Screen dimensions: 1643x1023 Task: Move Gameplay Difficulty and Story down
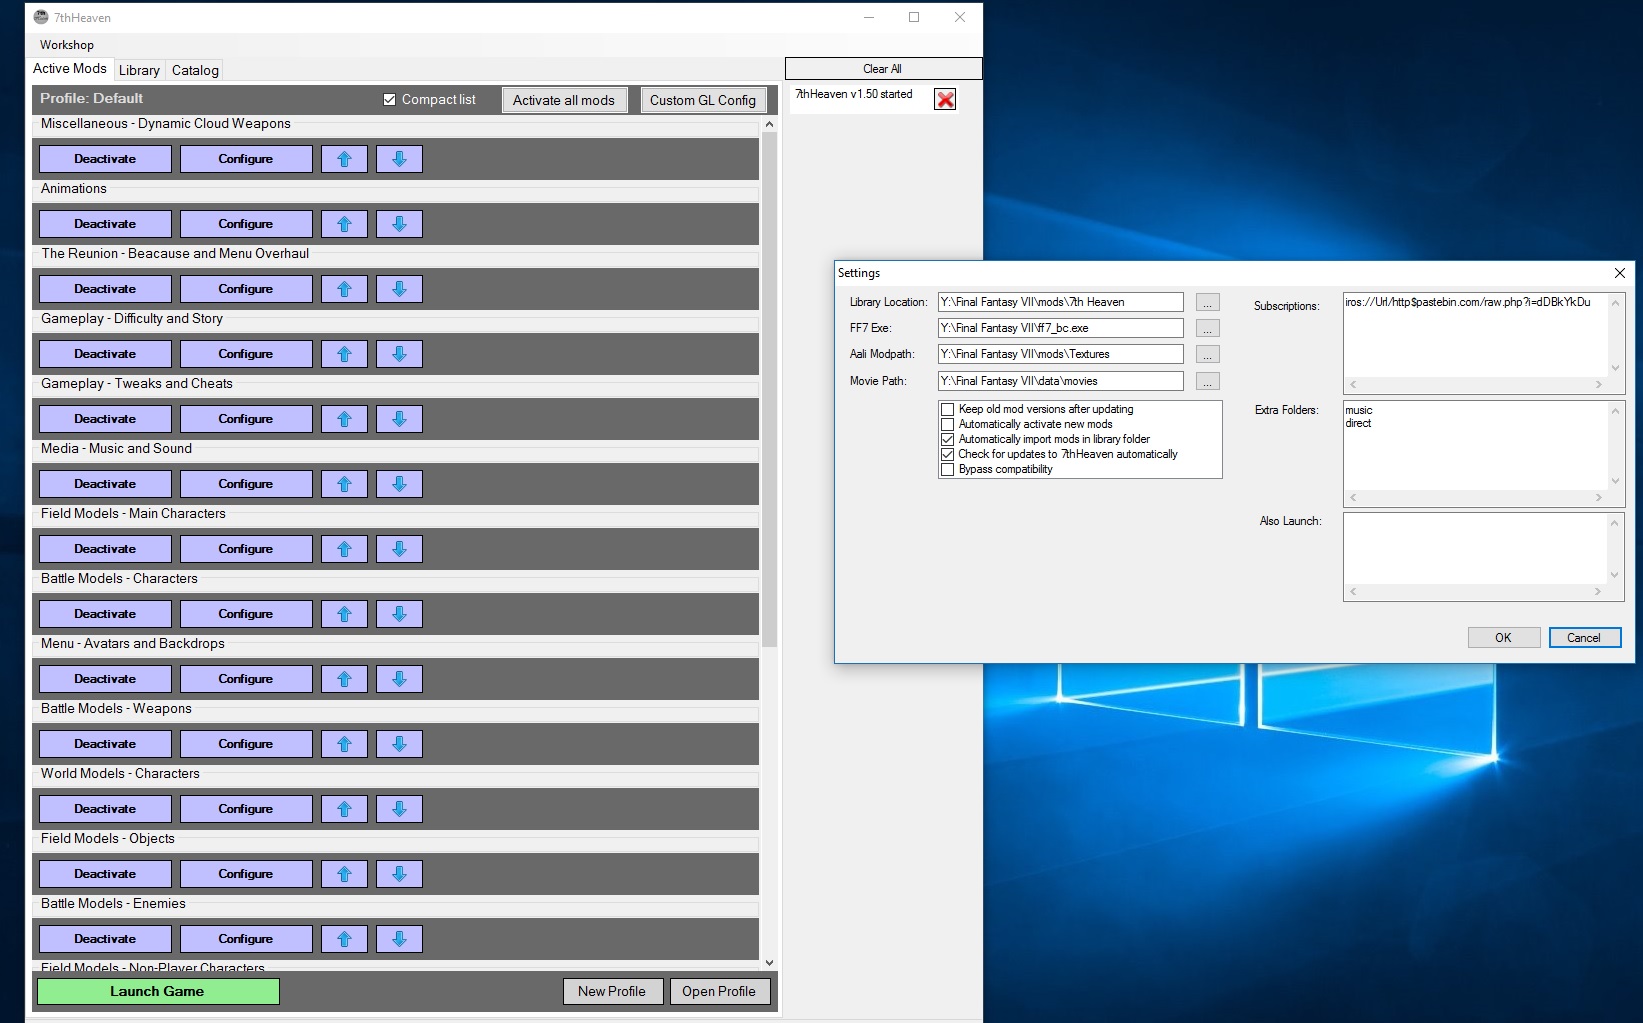pos(399,354)
